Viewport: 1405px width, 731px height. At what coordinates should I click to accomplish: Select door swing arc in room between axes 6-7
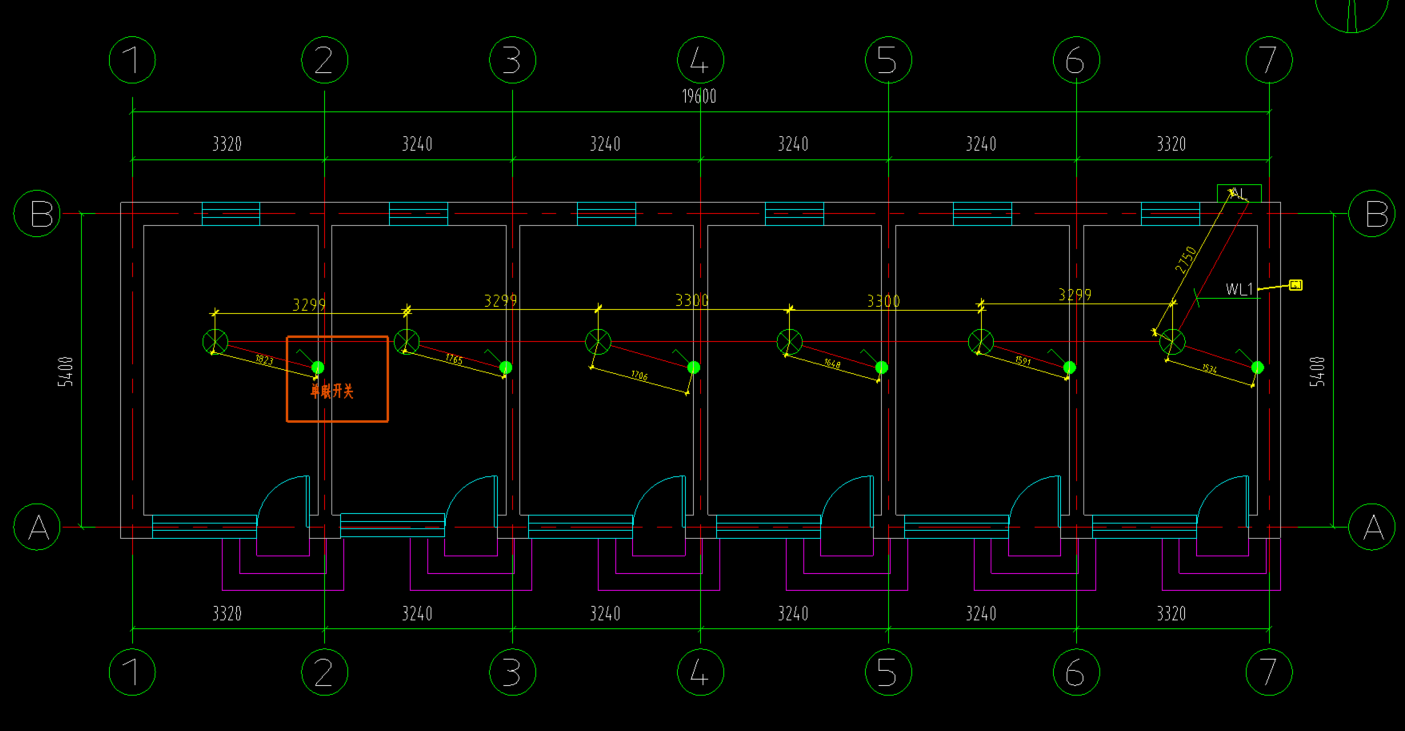click(1223, 502)
